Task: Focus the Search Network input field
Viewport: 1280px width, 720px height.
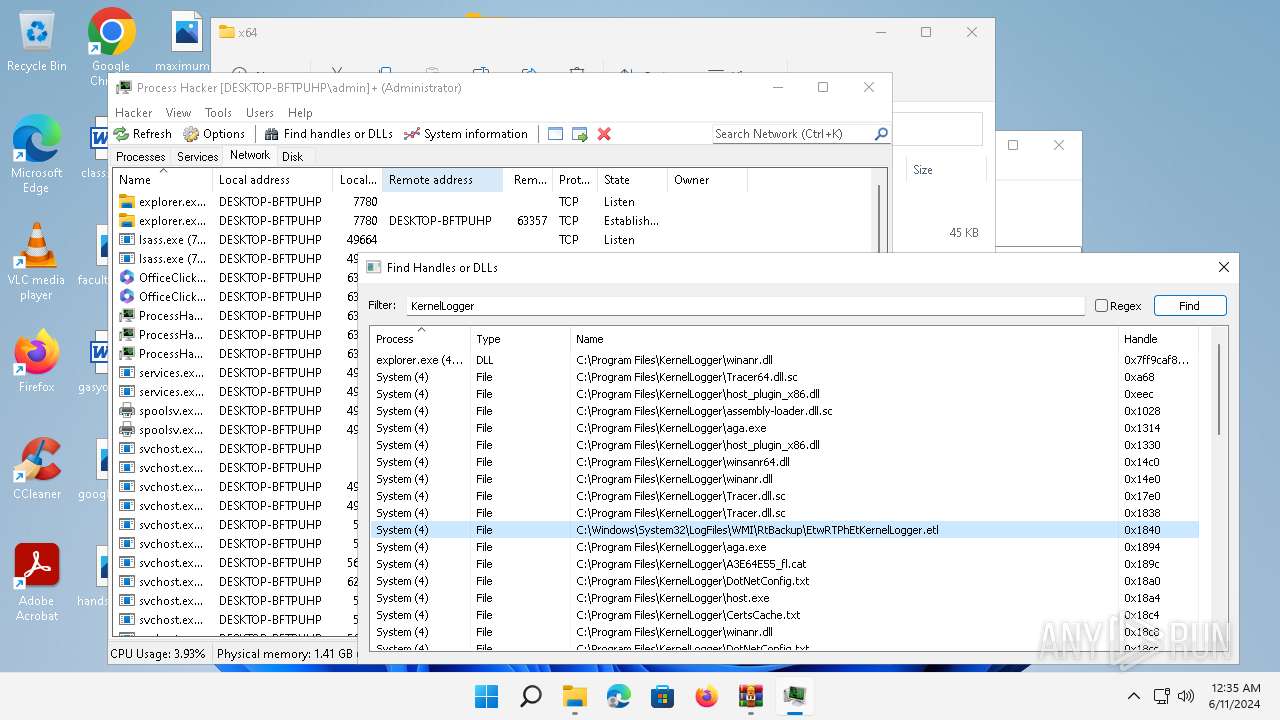Action: 792,133
